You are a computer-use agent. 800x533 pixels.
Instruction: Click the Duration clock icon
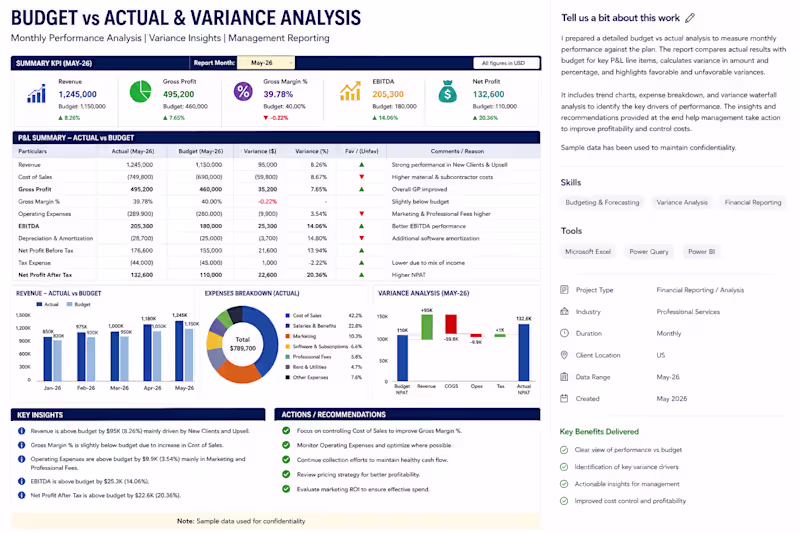[564, 333]
